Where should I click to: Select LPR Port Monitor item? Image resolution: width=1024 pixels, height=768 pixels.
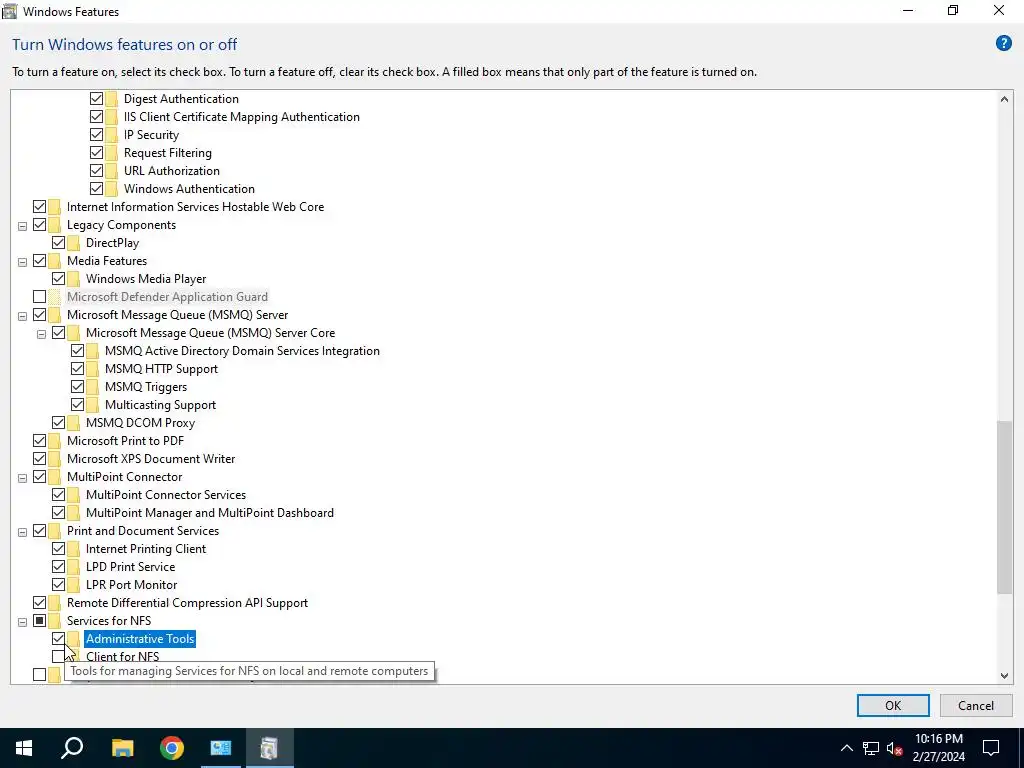pyautogui.click(x=131, y=584)
